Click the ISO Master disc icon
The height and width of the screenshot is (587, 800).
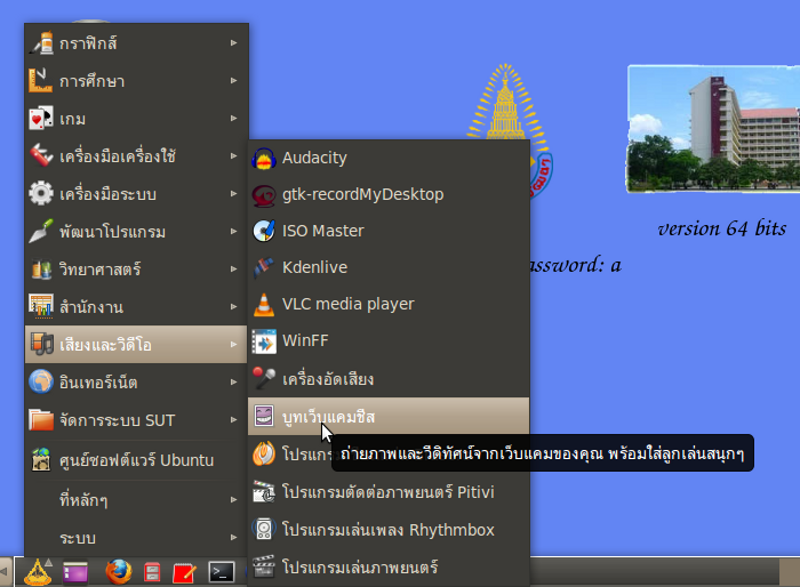click(x=264, y=231)
